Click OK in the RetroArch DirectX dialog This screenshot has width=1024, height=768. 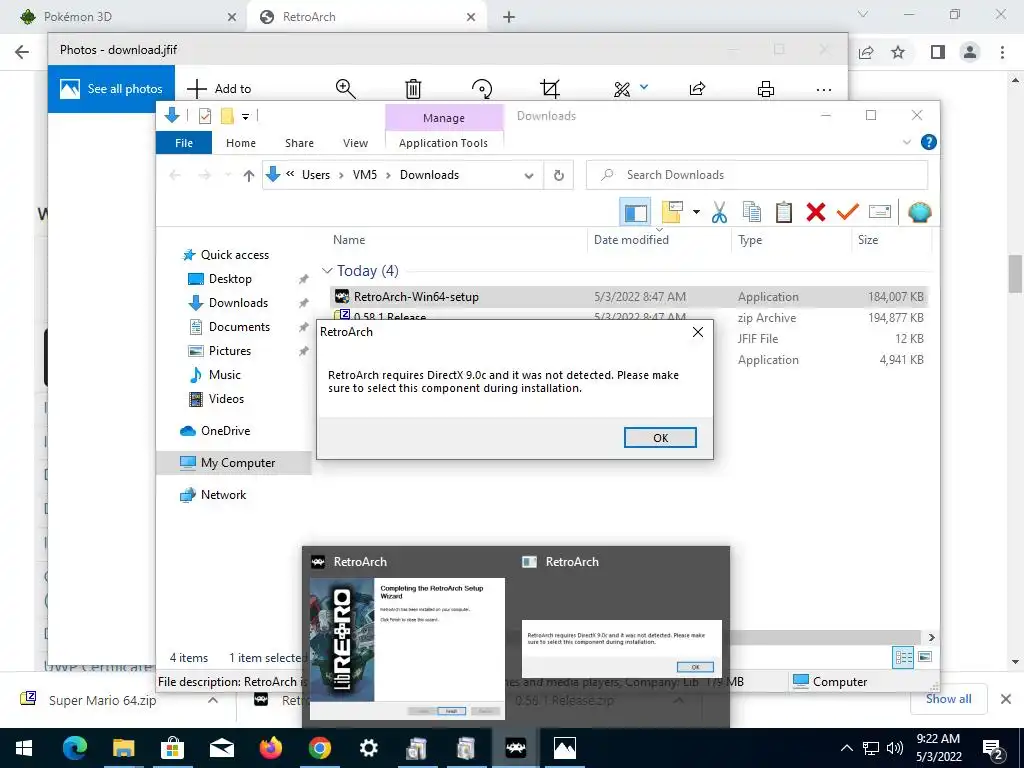pos(660,438)
